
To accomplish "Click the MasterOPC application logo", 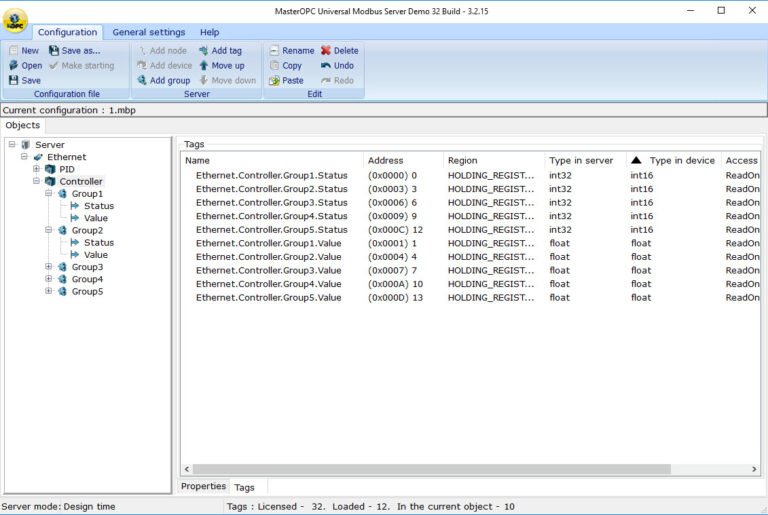I will 15,21.
